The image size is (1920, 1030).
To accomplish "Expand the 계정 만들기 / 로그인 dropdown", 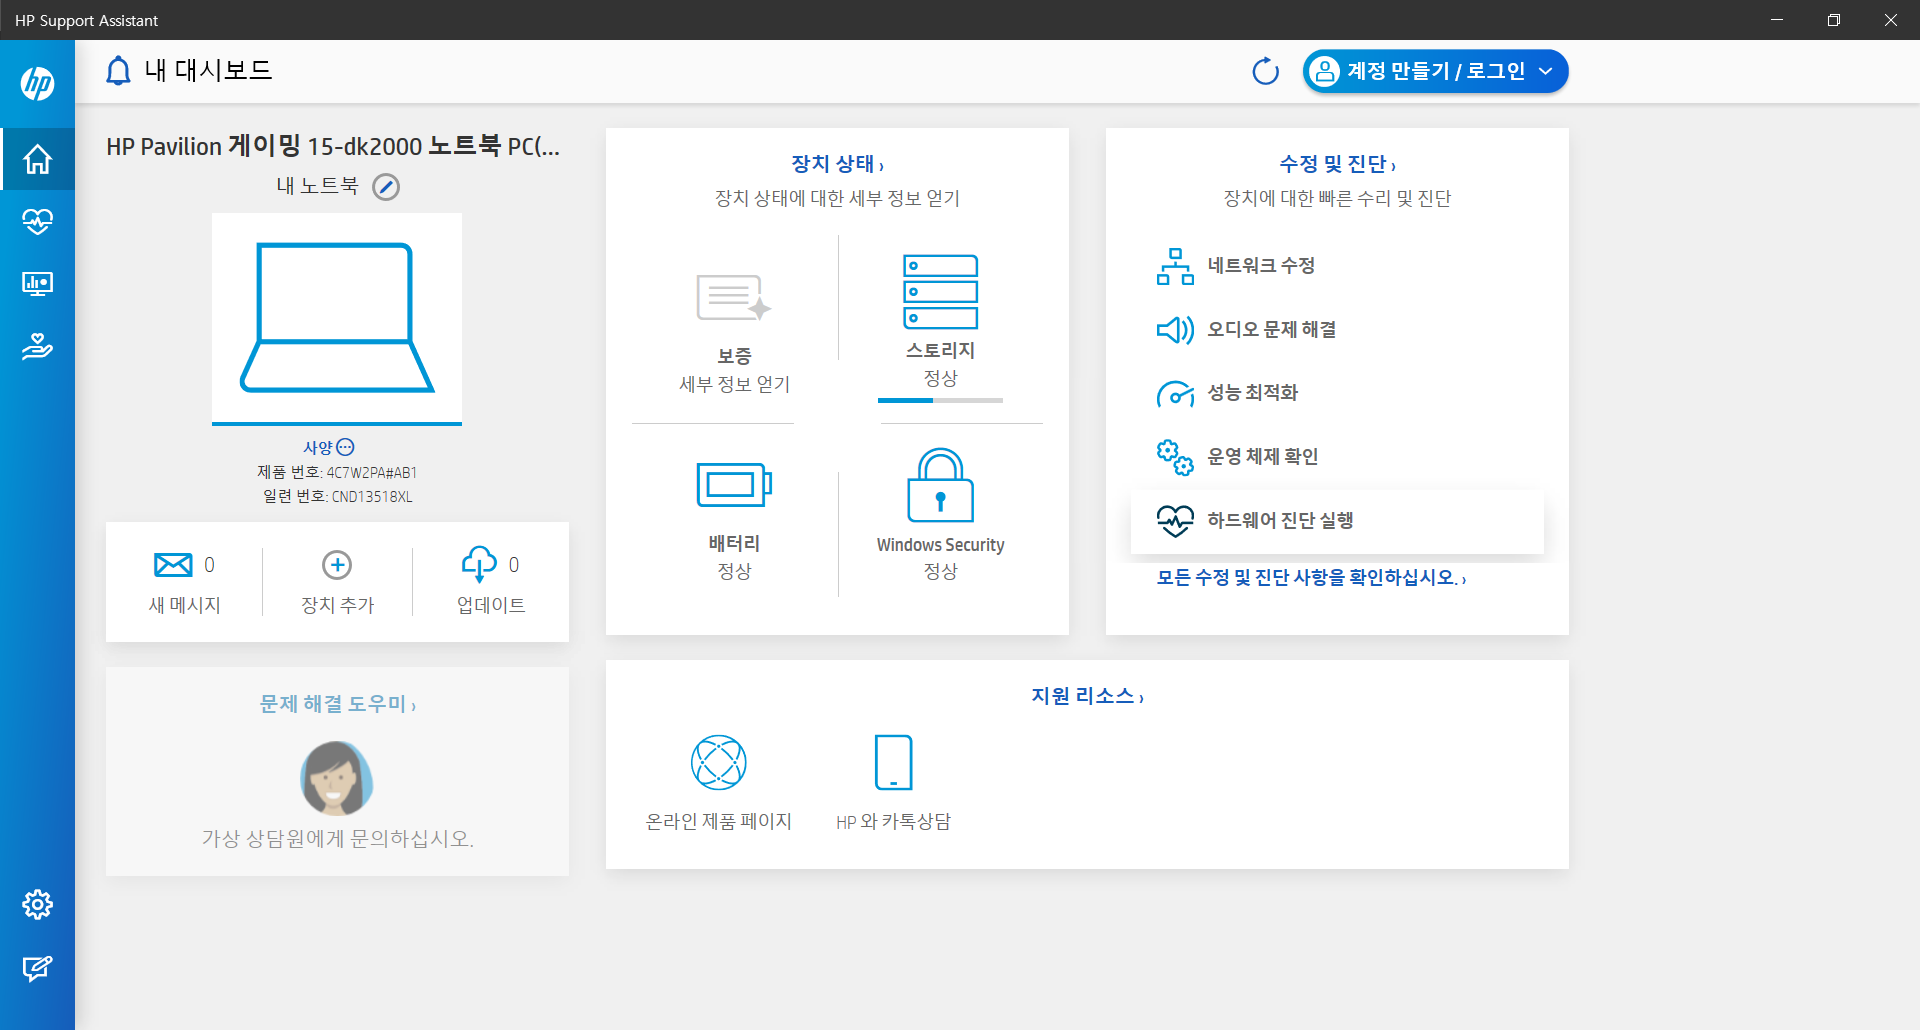I will (x=1435, y=71).
